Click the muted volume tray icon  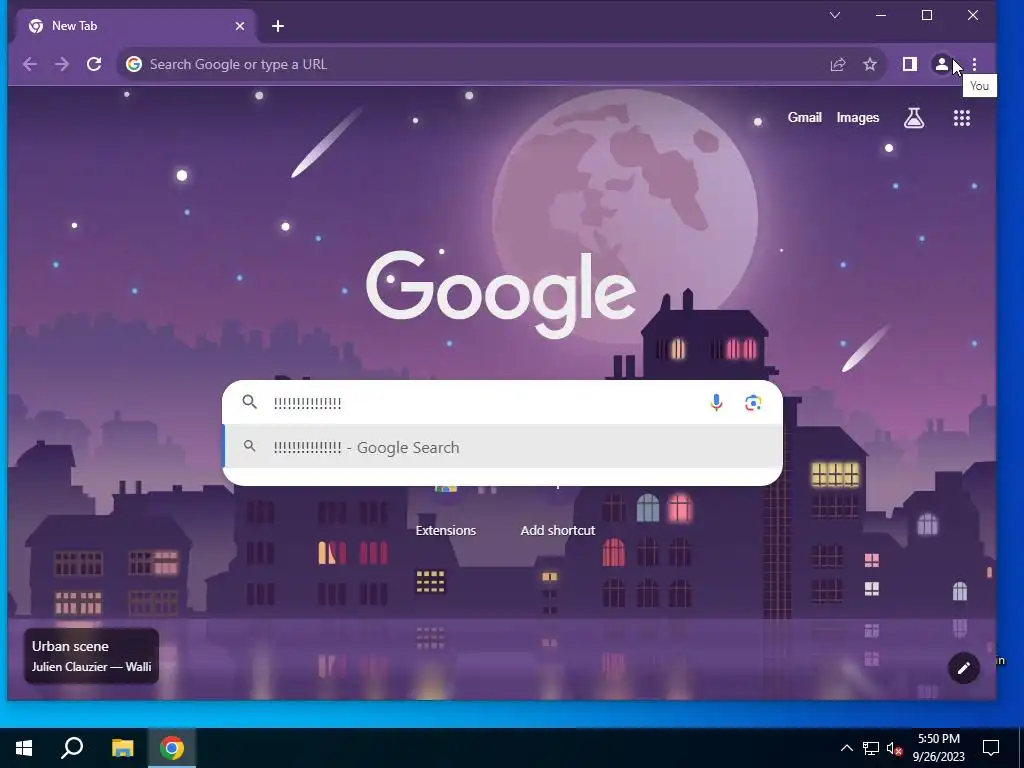(x=895, y=748)
